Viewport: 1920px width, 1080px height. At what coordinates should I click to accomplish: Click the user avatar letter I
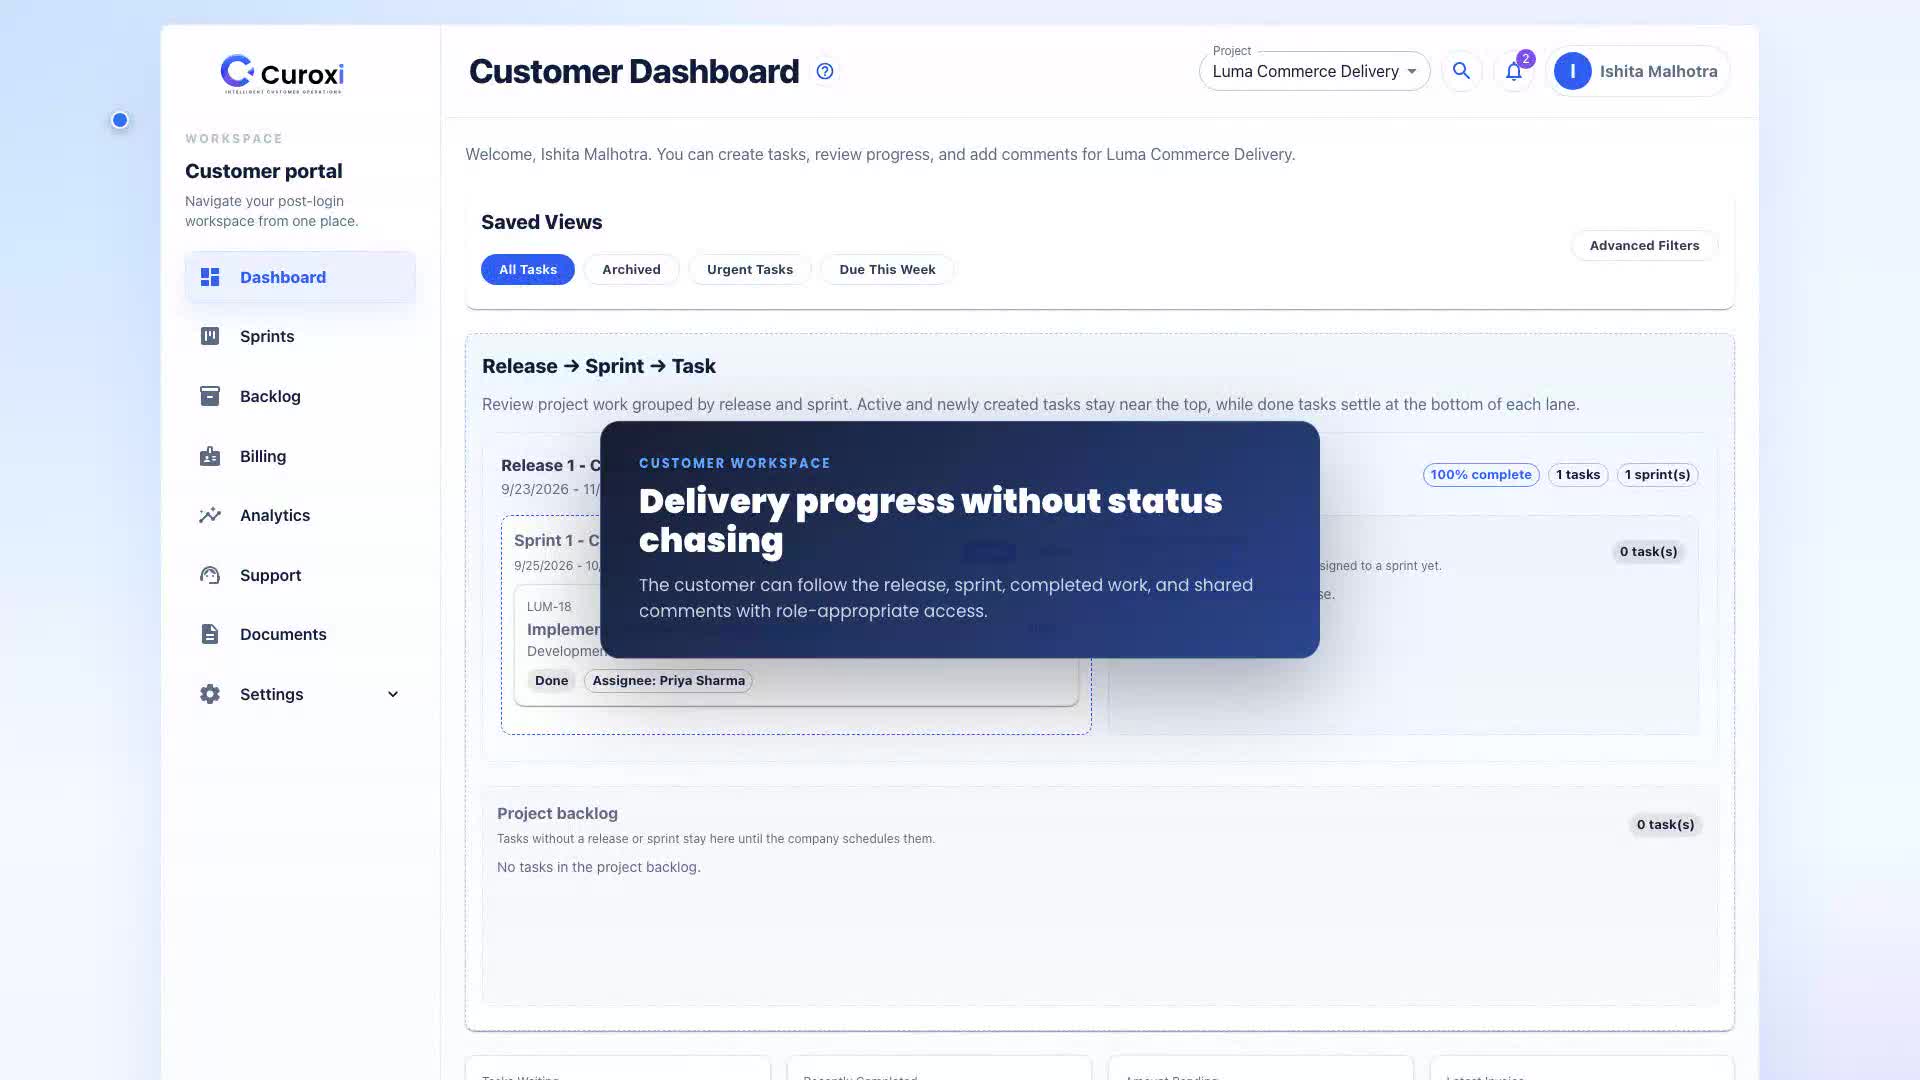1573,71
